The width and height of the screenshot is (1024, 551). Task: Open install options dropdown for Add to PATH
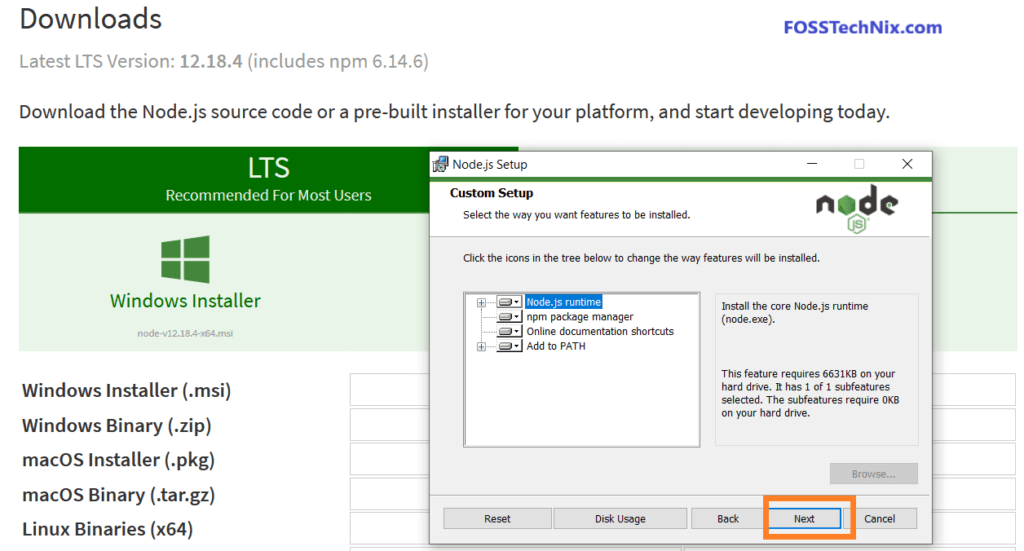click(509, 346)
